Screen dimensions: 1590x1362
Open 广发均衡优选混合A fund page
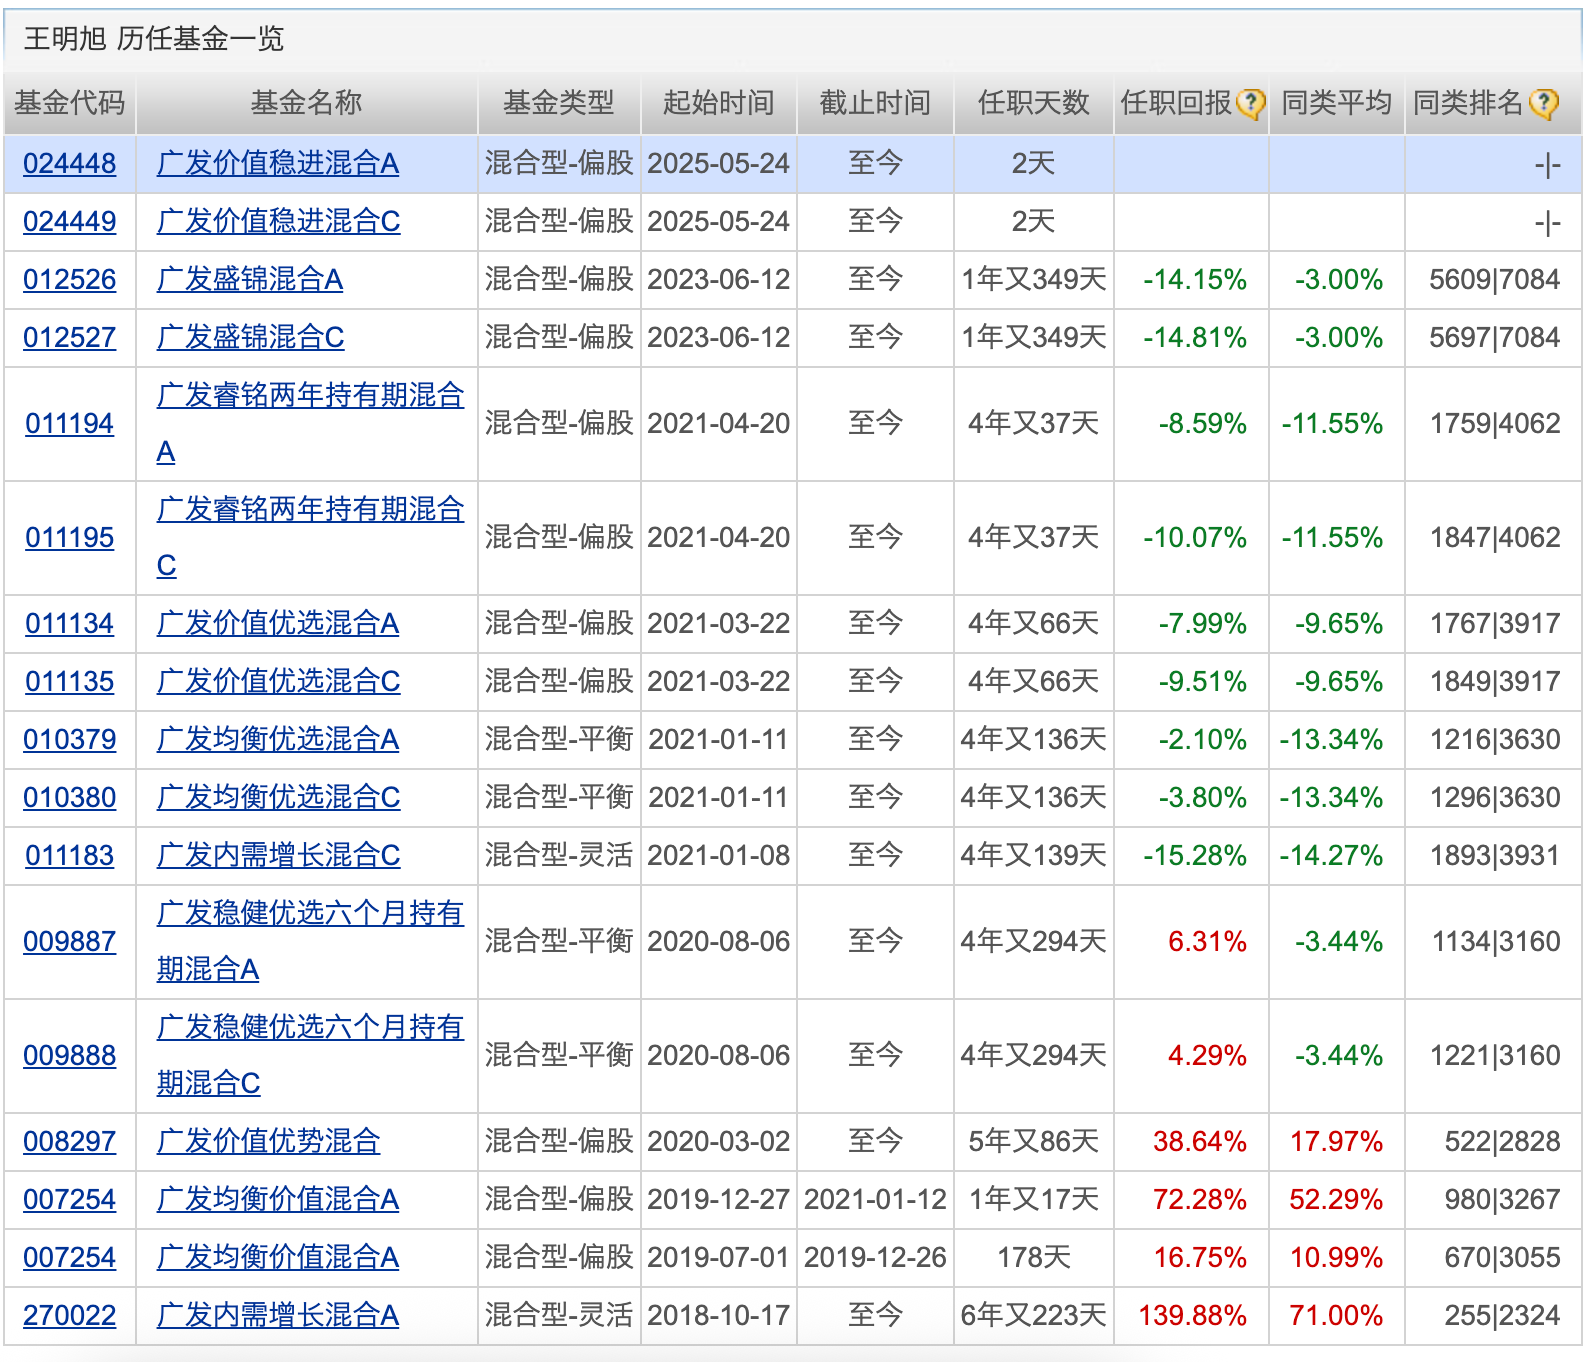278,740
